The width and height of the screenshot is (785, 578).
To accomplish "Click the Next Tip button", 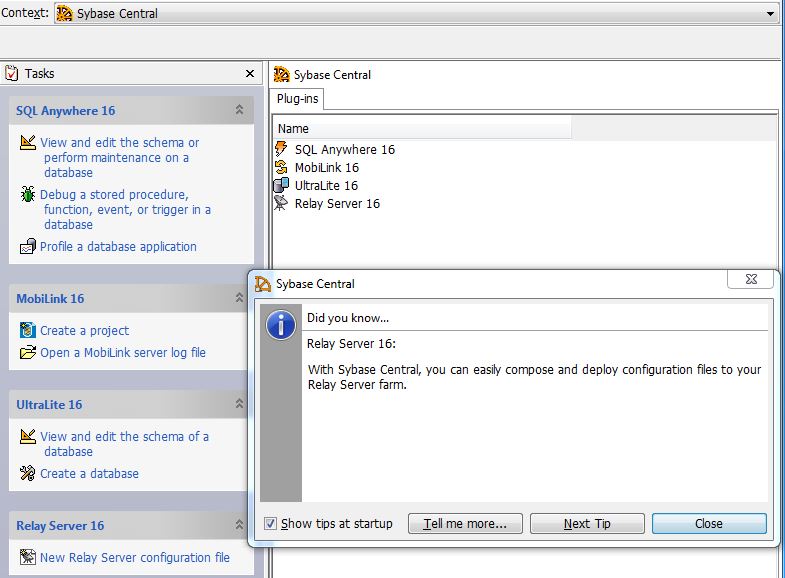I will (587, 523).
